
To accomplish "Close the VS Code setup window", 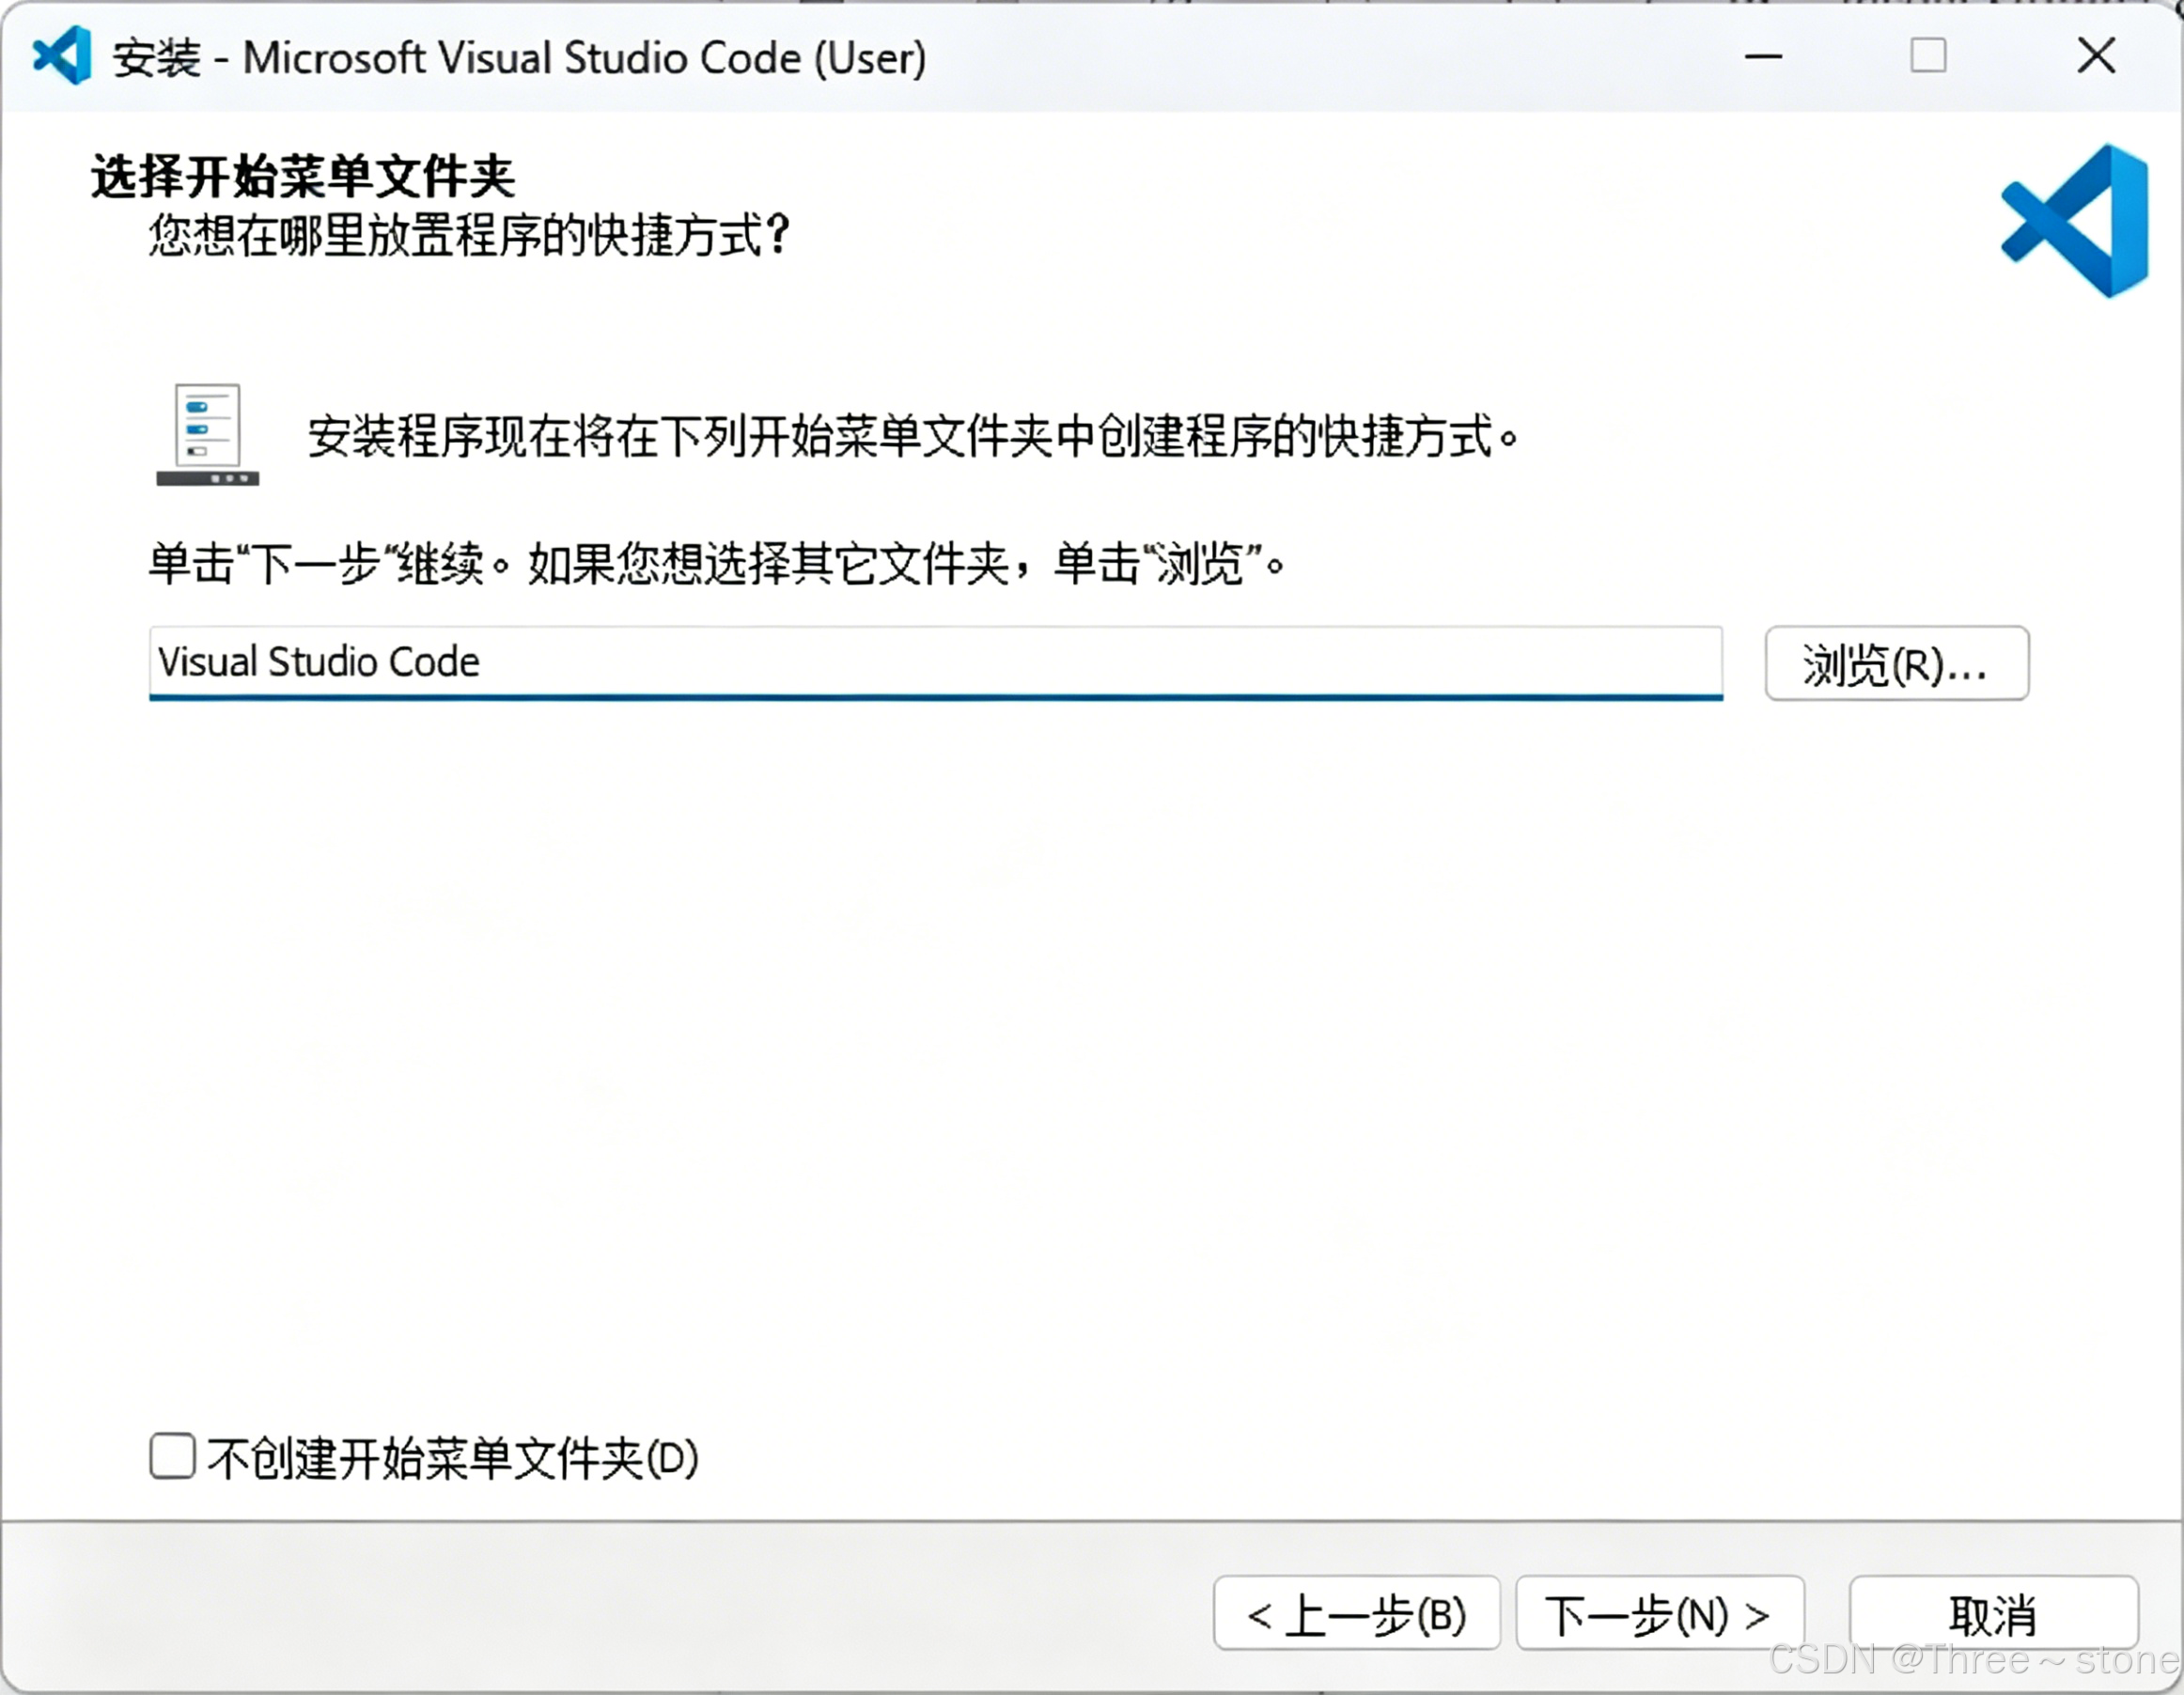I will click(2096, 56).
